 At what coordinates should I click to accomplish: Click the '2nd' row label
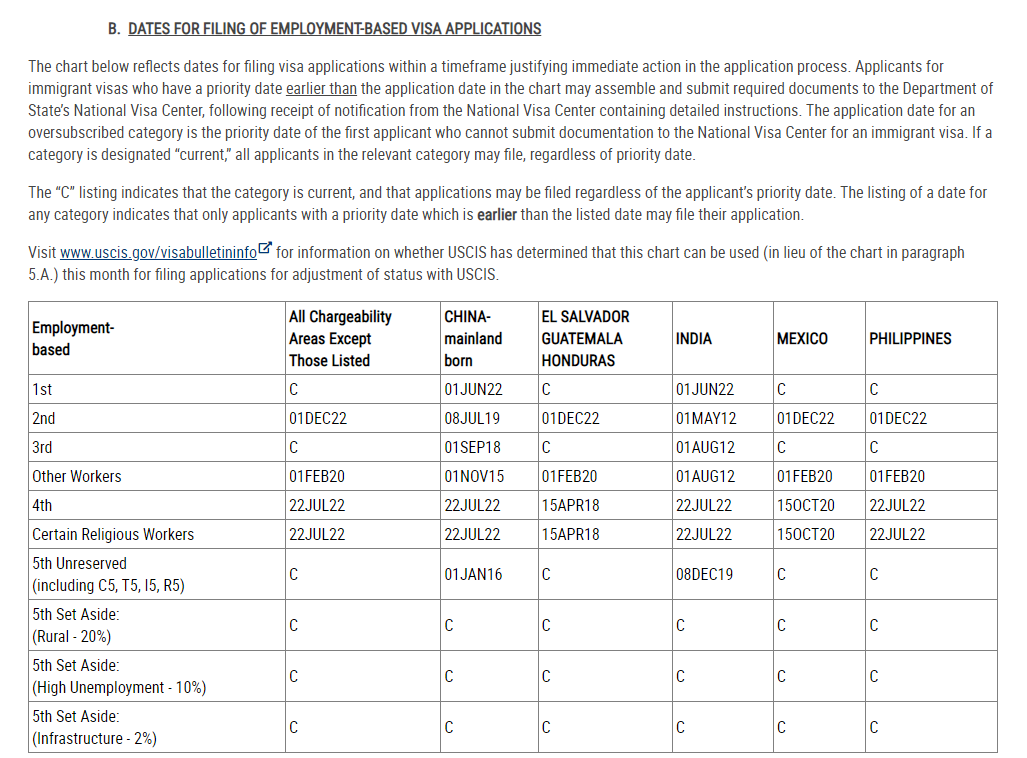tap(44, 418)
